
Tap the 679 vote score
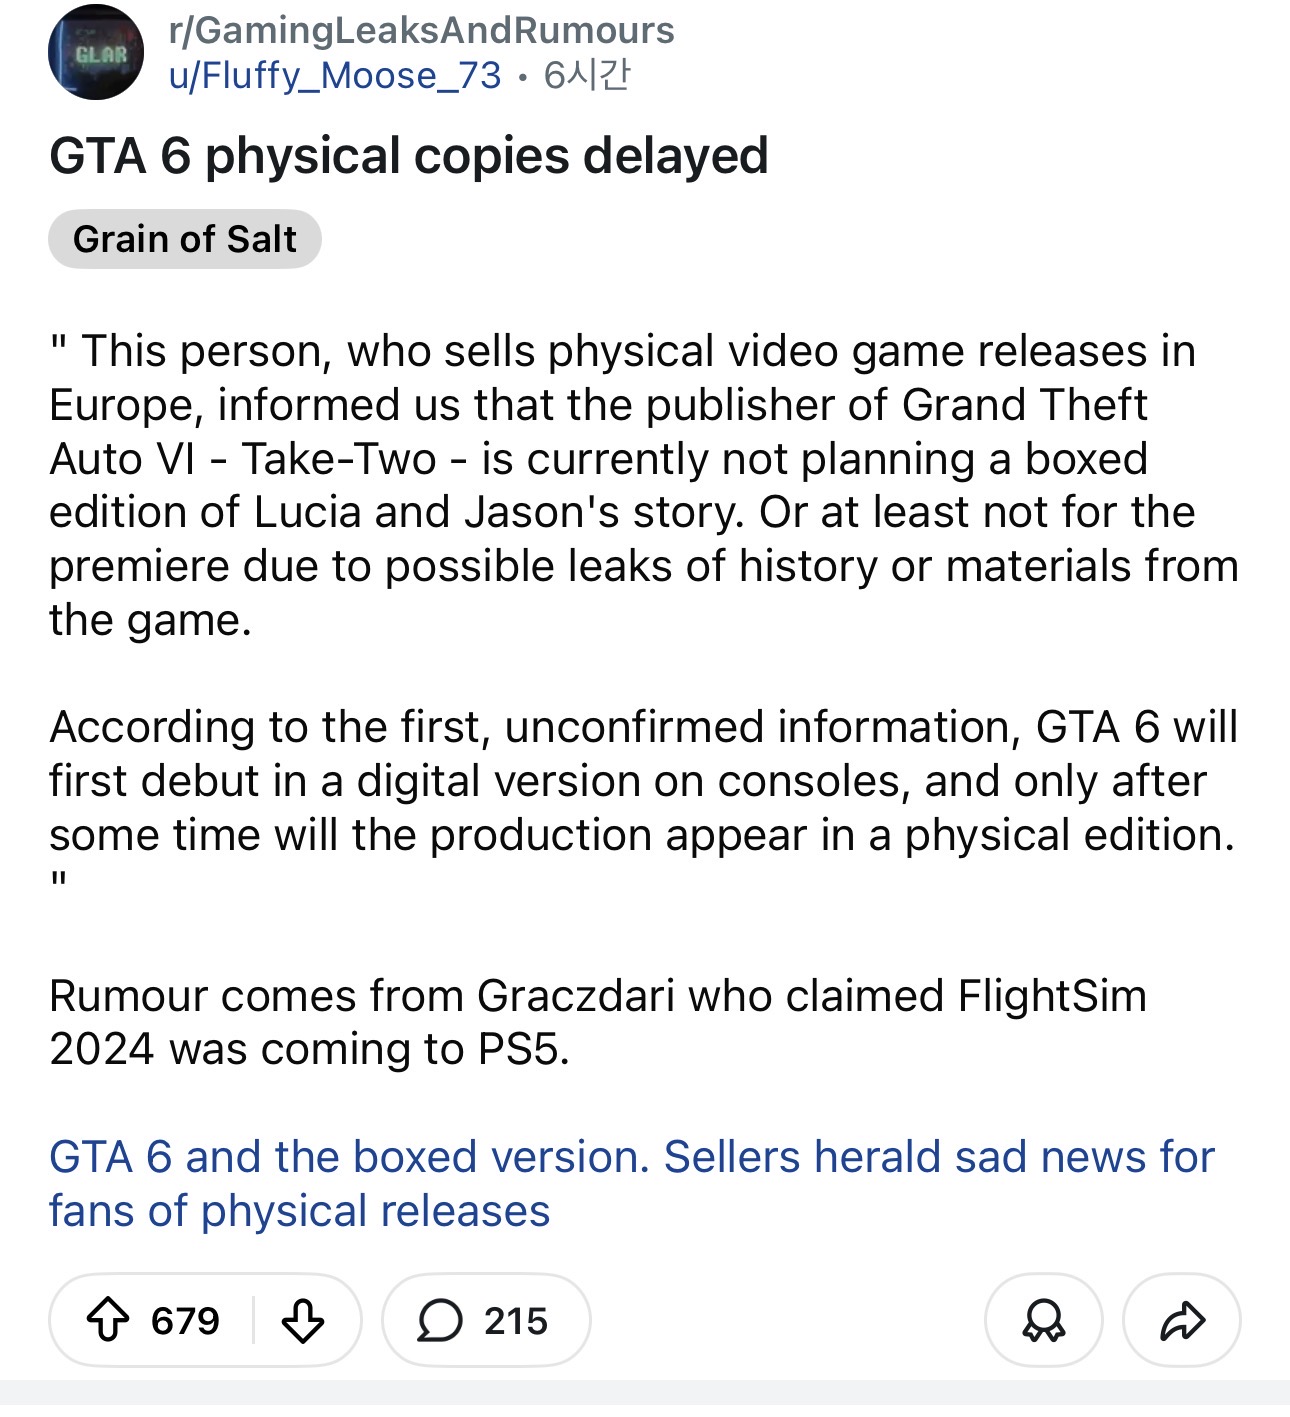click(185, 1321)
